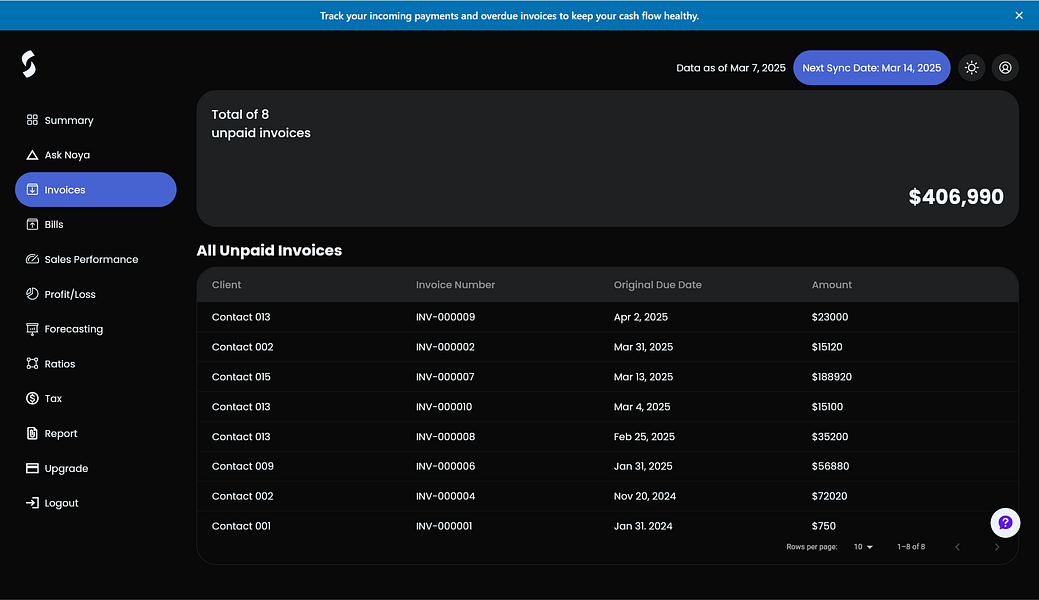The image size is (1039, 600).
Task: Open the Ratios menu item
Action: click(60, 364)
